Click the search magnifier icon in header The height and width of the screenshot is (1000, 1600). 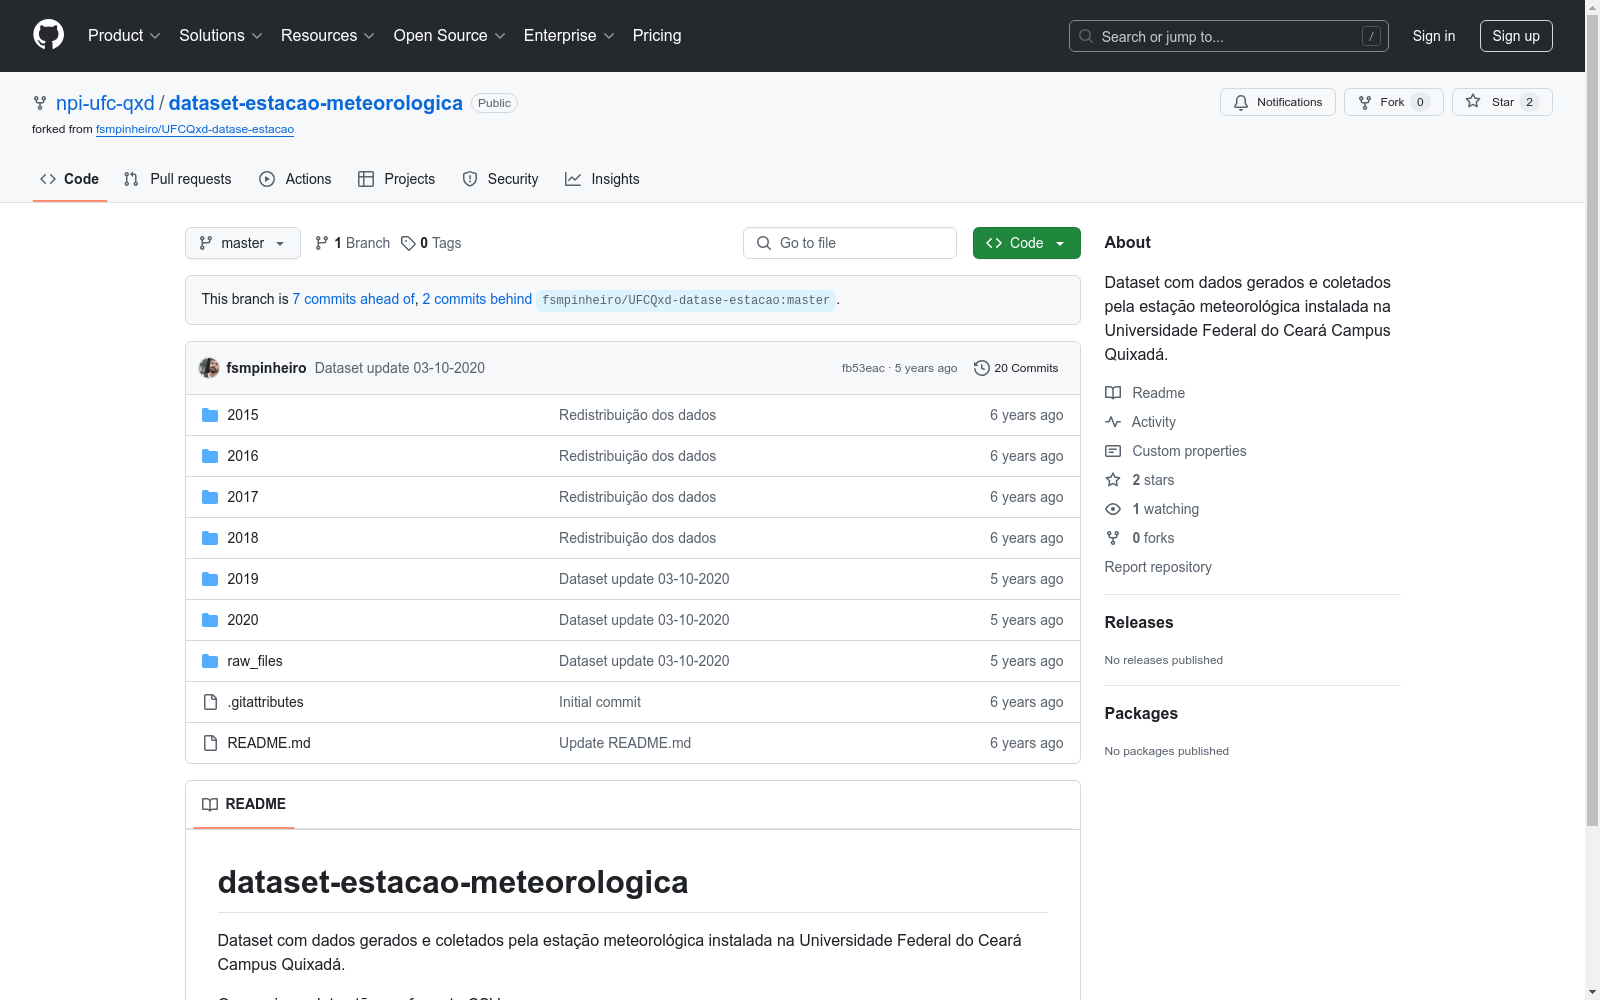[x=1086, y=36]
